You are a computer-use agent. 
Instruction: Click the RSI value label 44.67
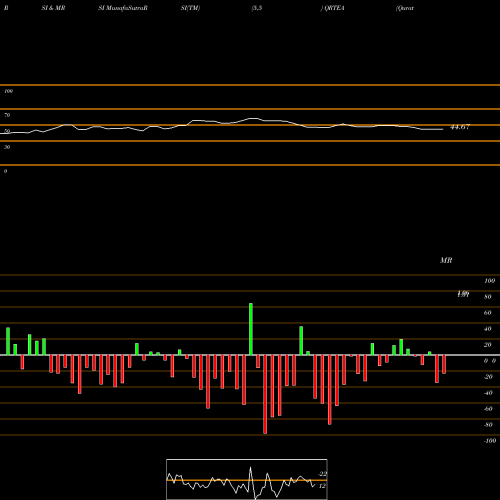(x=460, y=127)
